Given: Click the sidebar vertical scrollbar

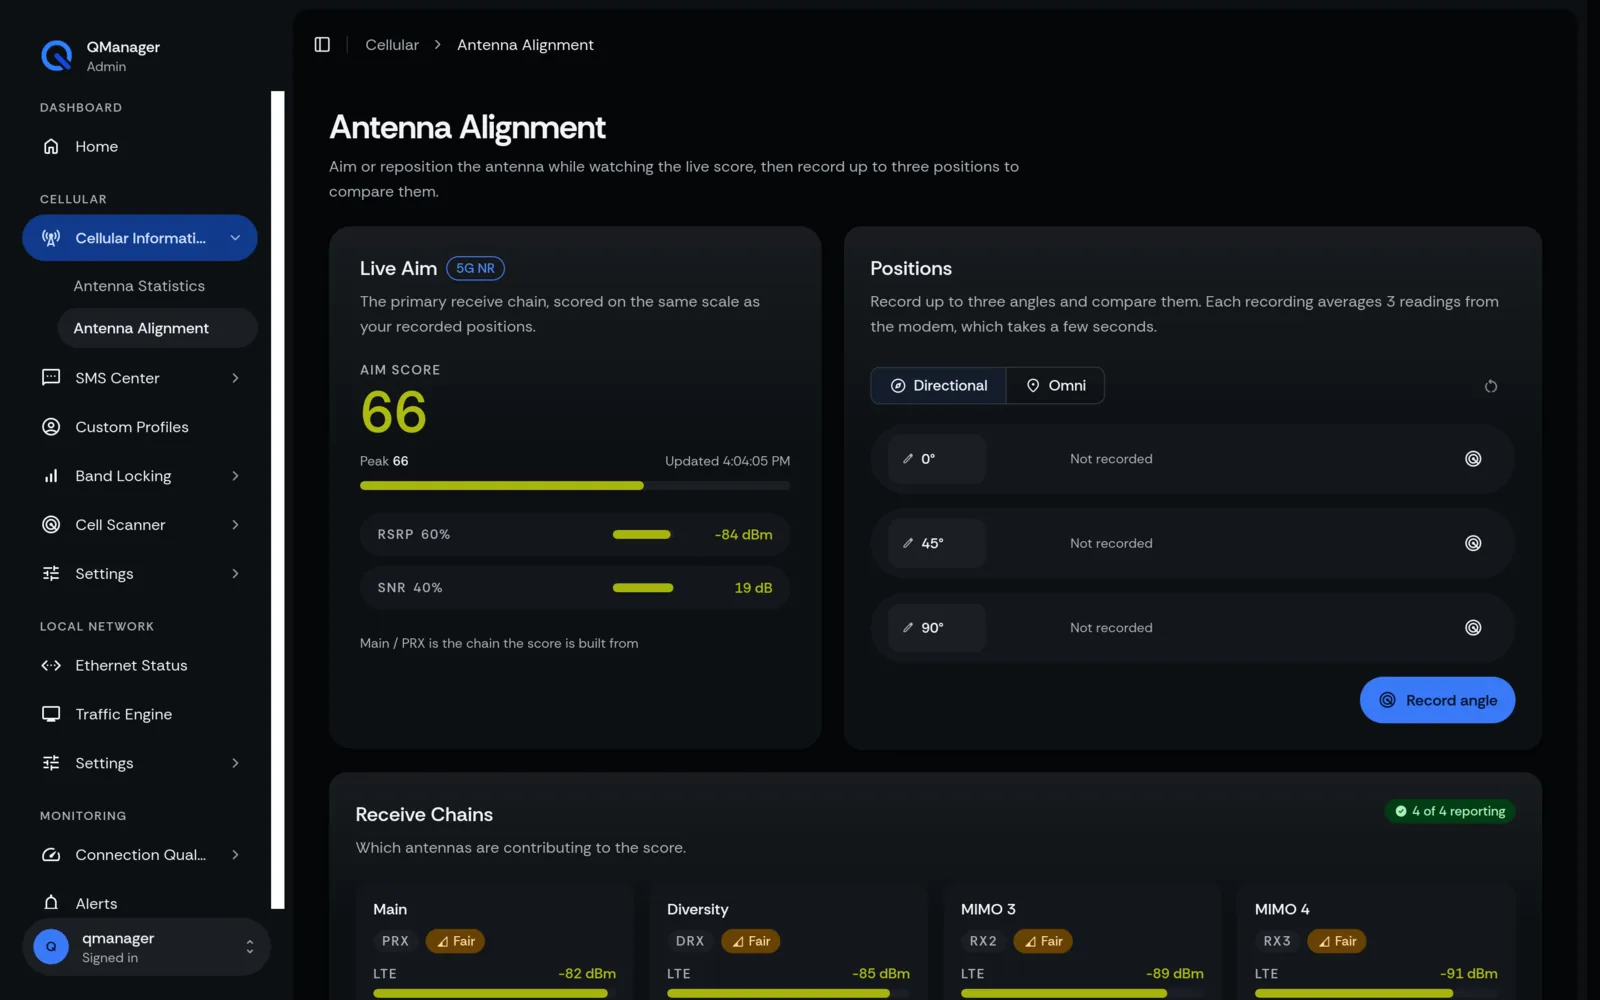Looking at the screenshot, I should [x=278, y=500].
